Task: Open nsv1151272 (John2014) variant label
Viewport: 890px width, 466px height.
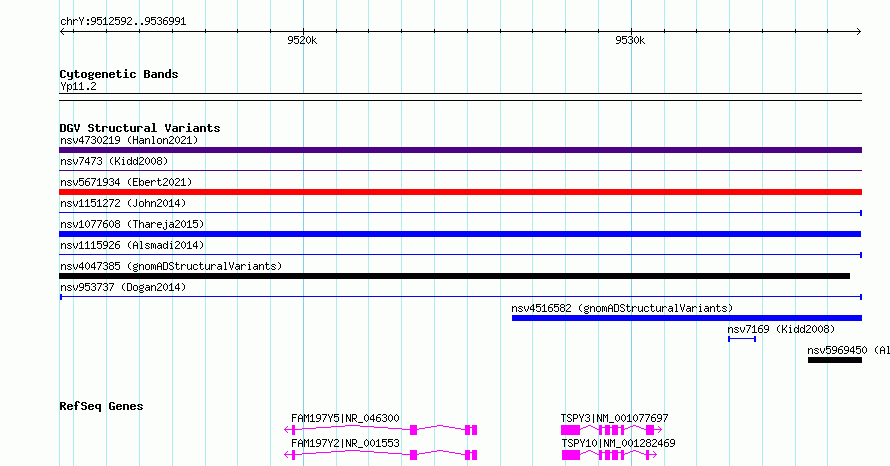Action: [x=123, y=203]
